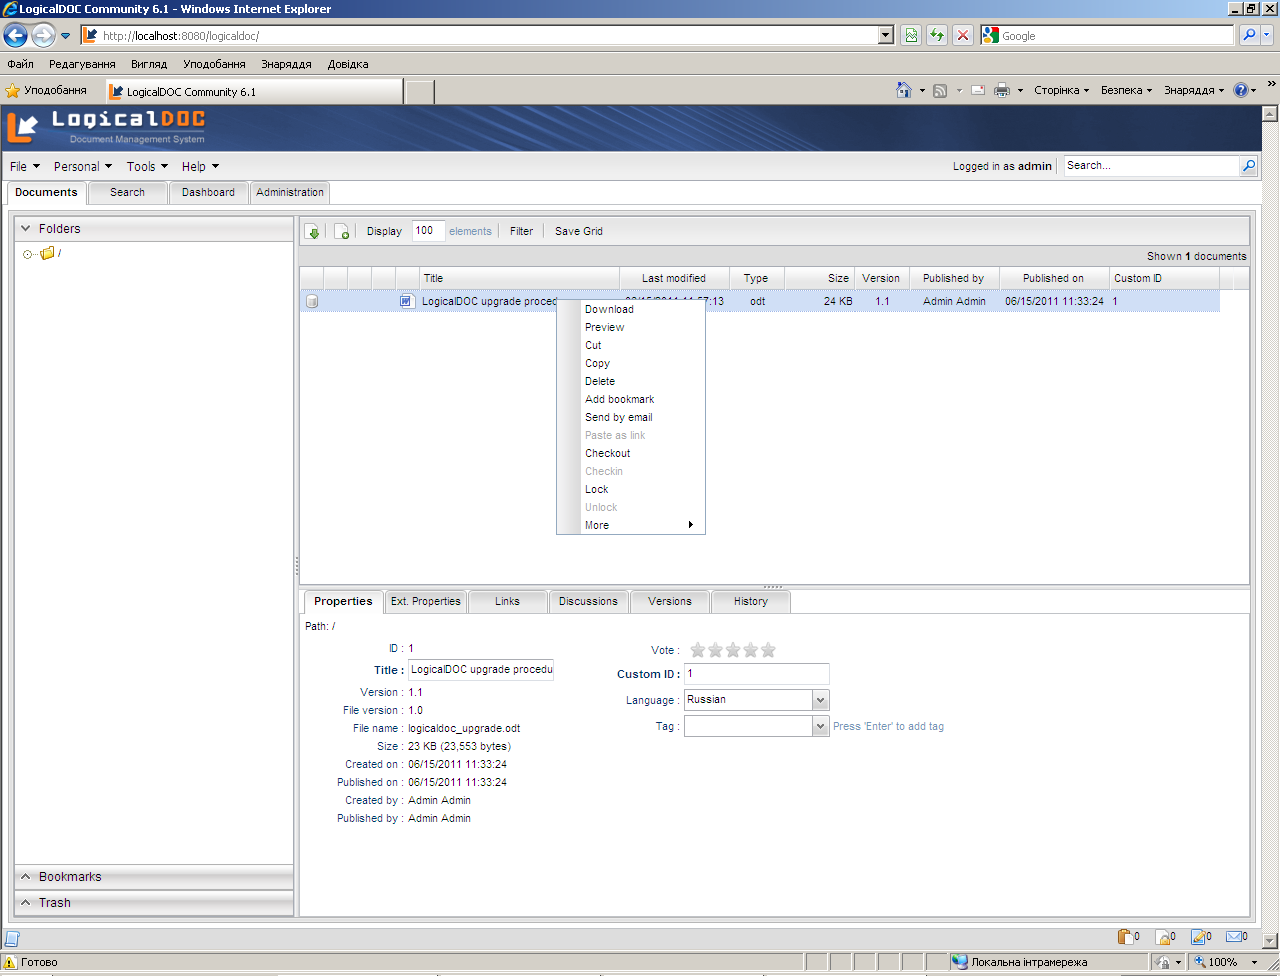Choose Lock from the context menu
The image size is (1280, 976).
pos(631,489)
